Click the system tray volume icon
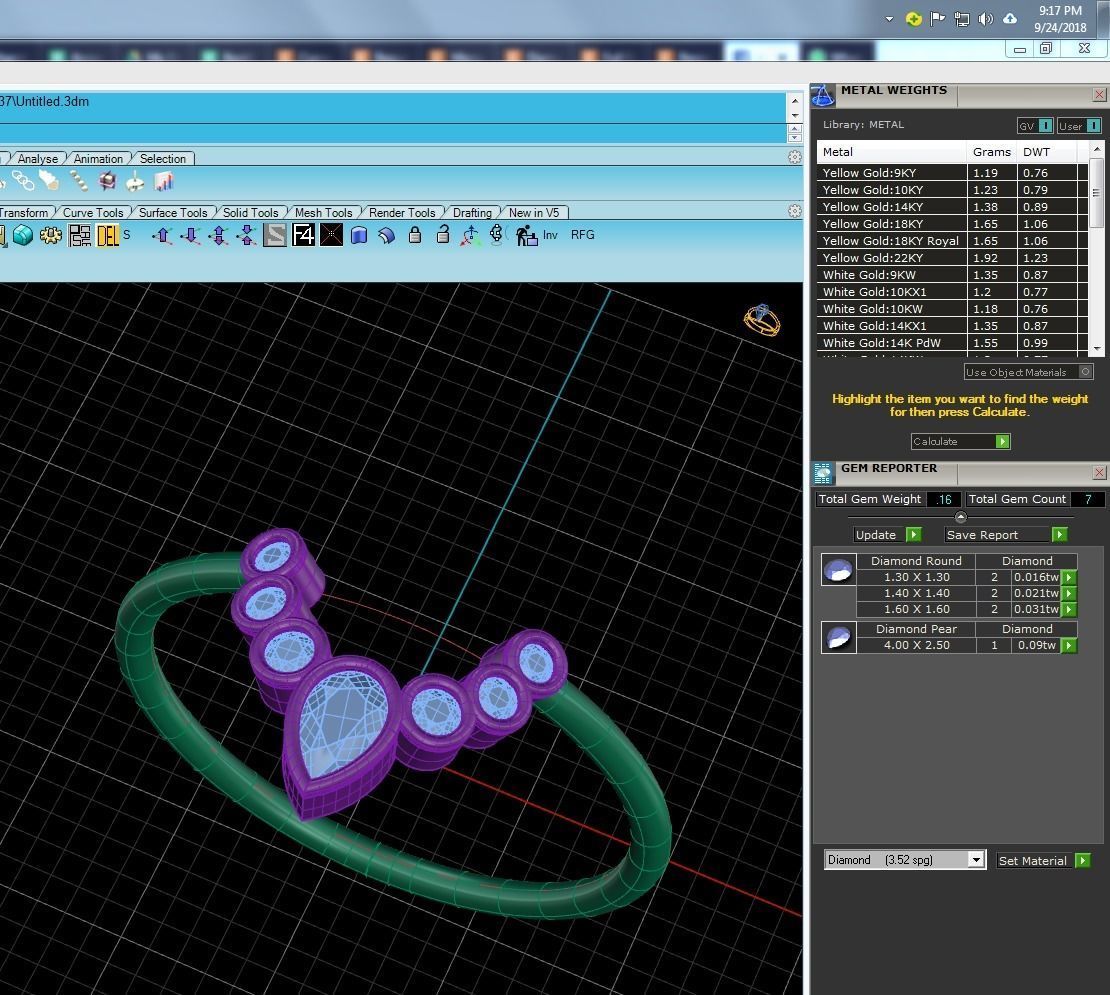Screen dimensions: 1110x995 click(x=985, y=19)
